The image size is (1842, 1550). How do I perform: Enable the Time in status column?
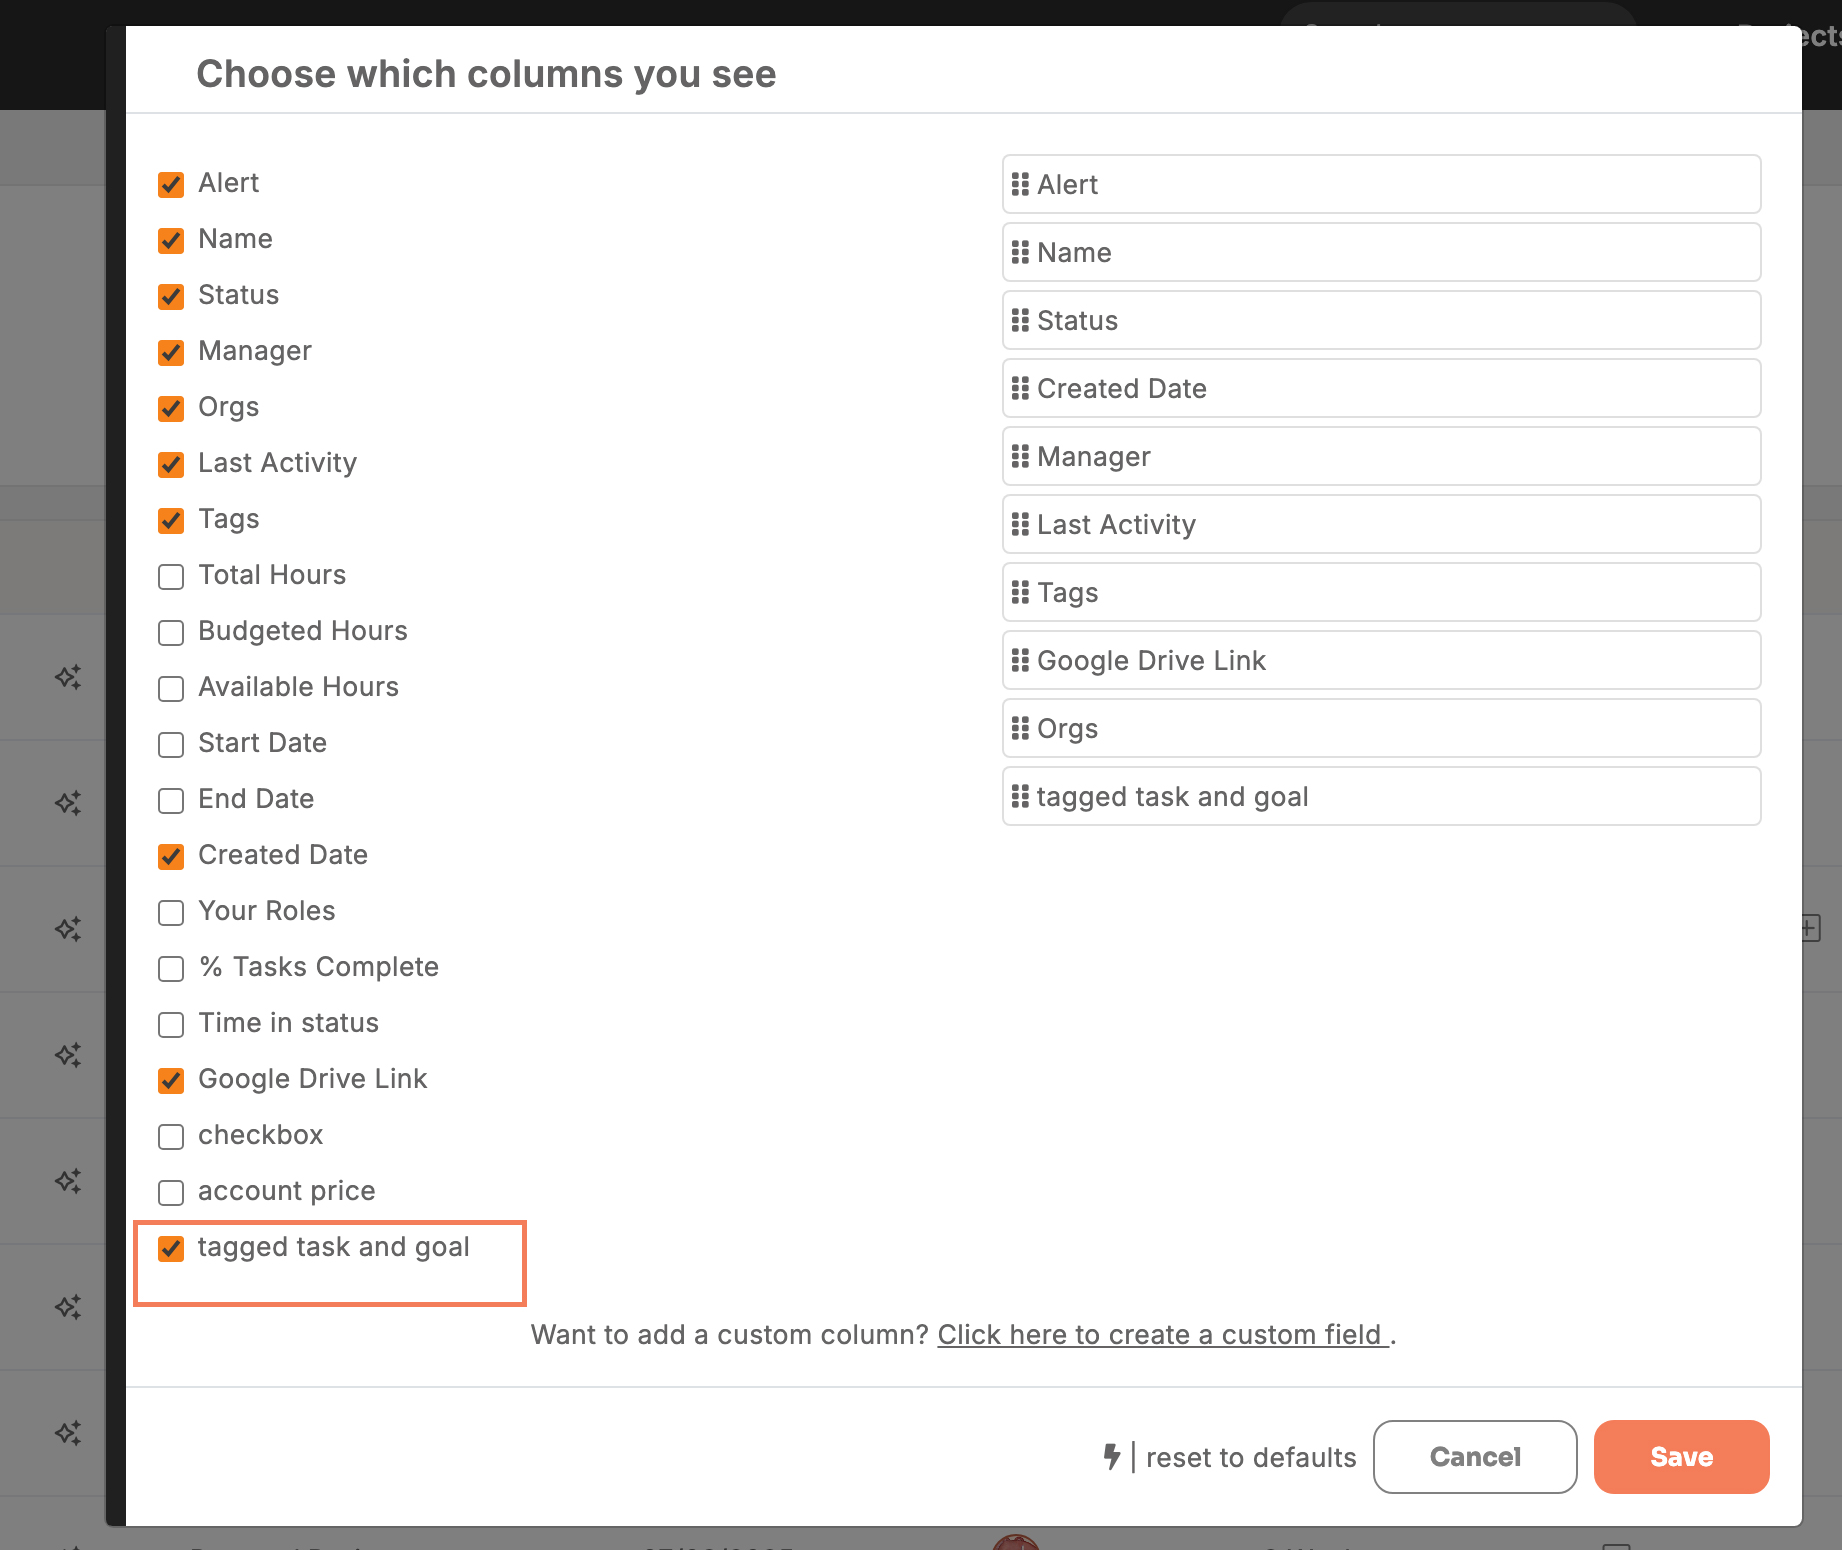pos(171,1024)
